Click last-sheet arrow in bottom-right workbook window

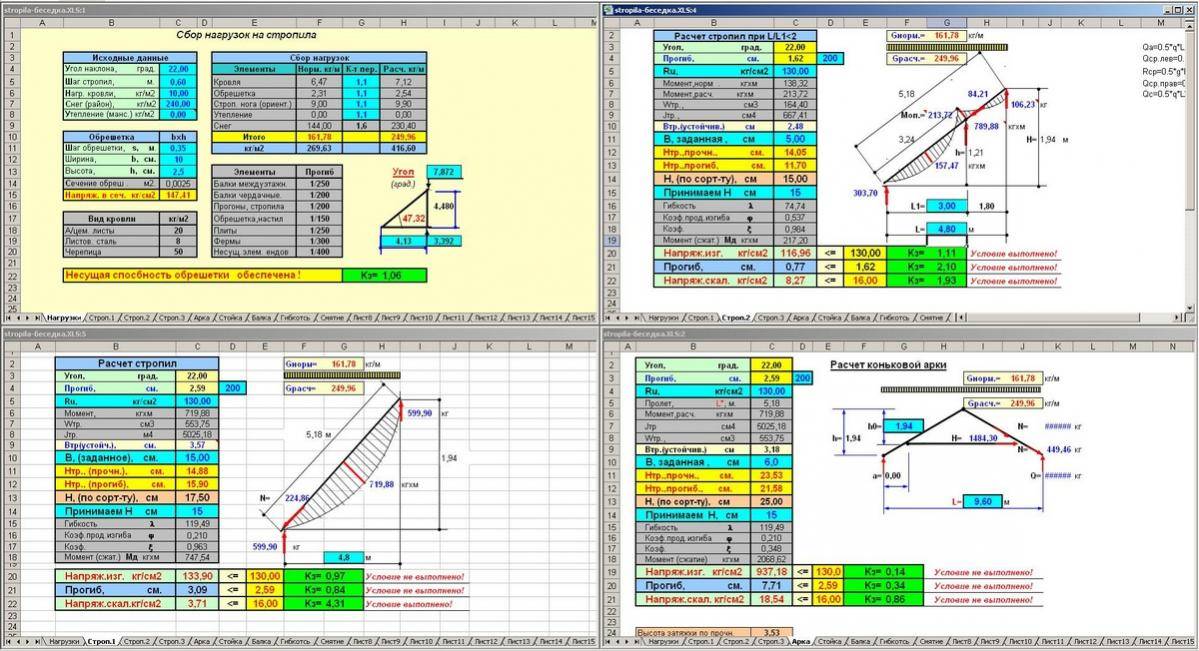[x=637, y=641]
